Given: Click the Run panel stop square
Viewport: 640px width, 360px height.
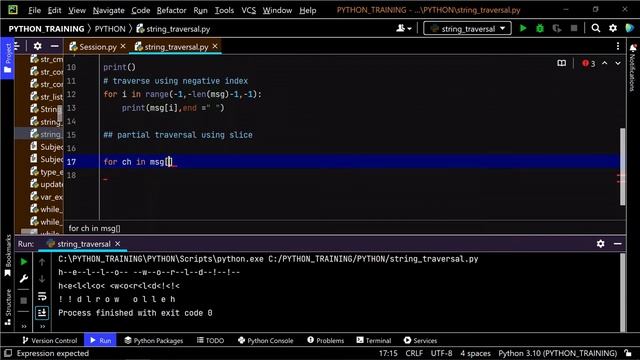Looking at the screenshot, I should (24, 301).
